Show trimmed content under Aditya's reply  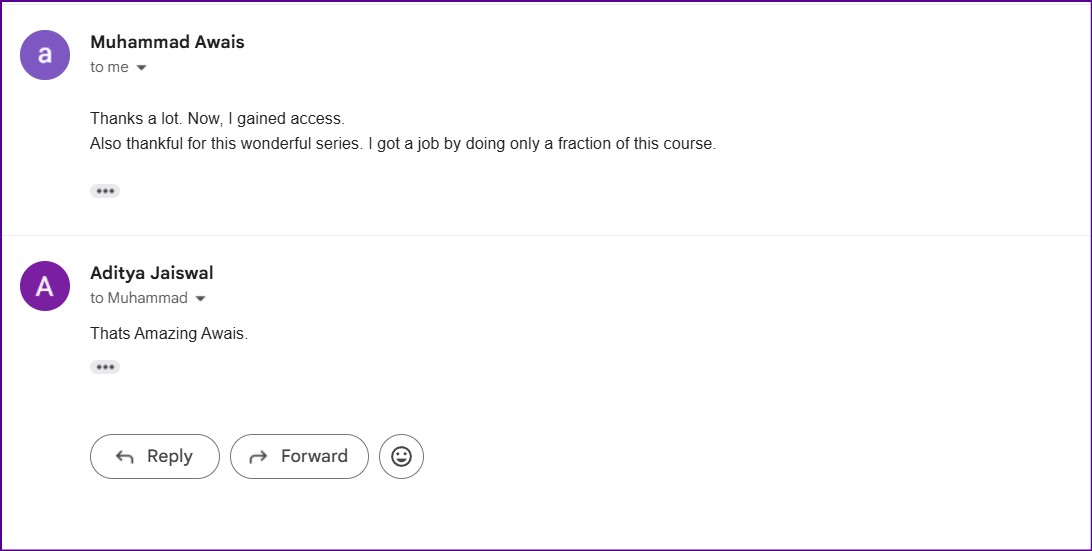[x=105, y=367]
